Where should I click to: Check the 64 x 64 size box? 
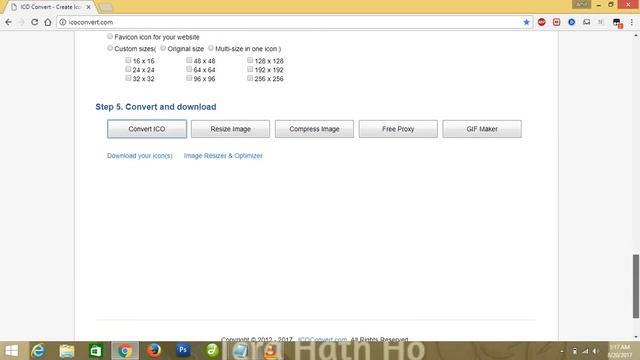(x=189, y=69)
